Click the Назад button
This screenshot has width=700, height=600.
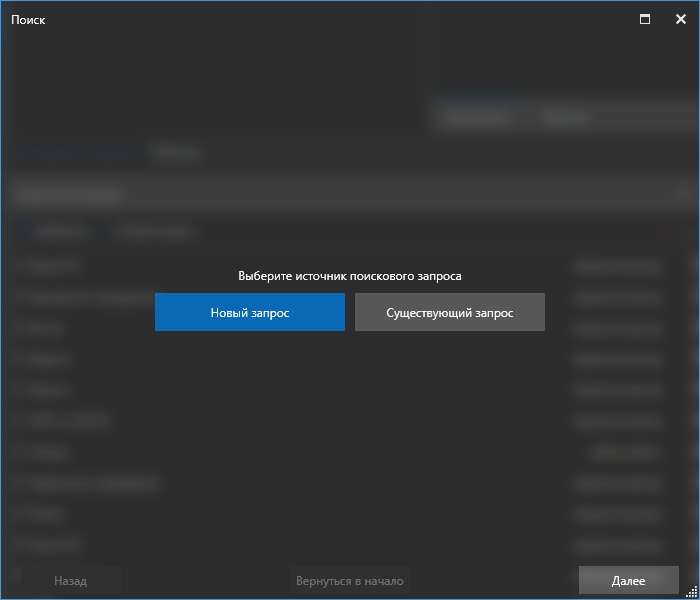[x=70, y=580]
